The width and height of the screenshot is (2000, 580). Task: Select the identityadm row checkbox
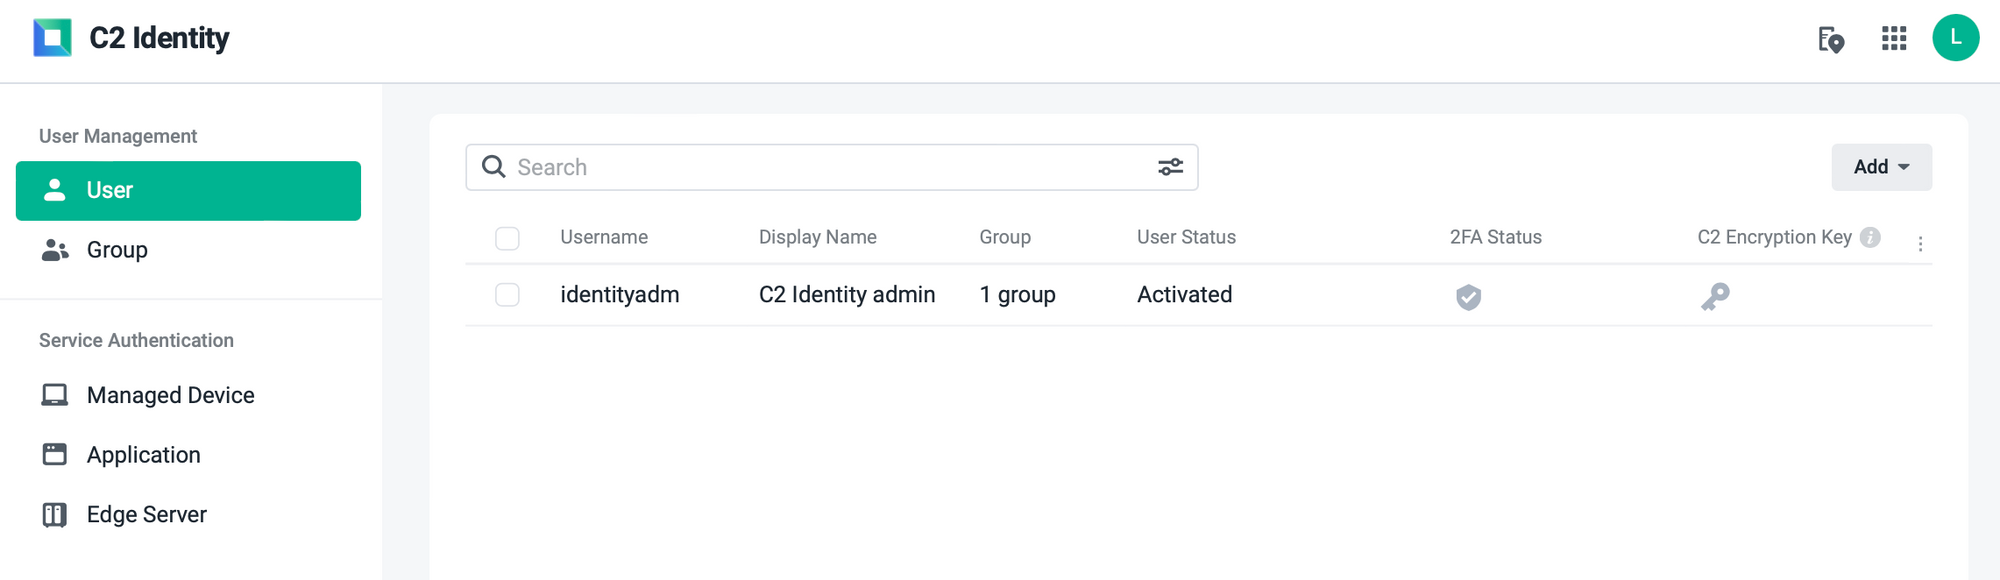coord(507,295)
